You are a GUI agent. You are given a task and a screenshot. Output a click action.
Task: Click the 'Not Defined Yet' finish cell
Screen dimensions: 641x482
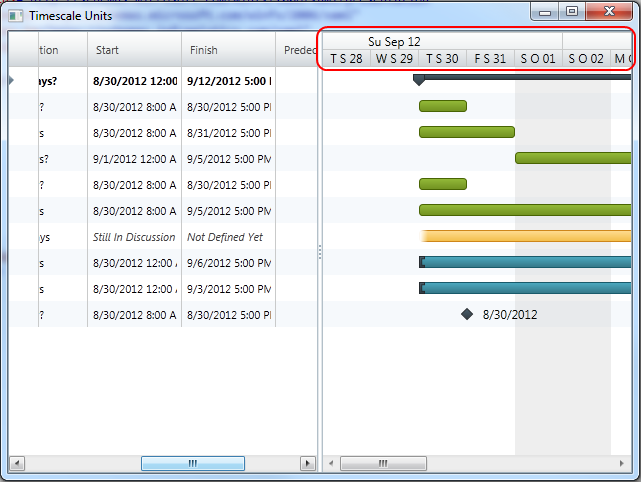pyautogui.click(x=227, y=237)
